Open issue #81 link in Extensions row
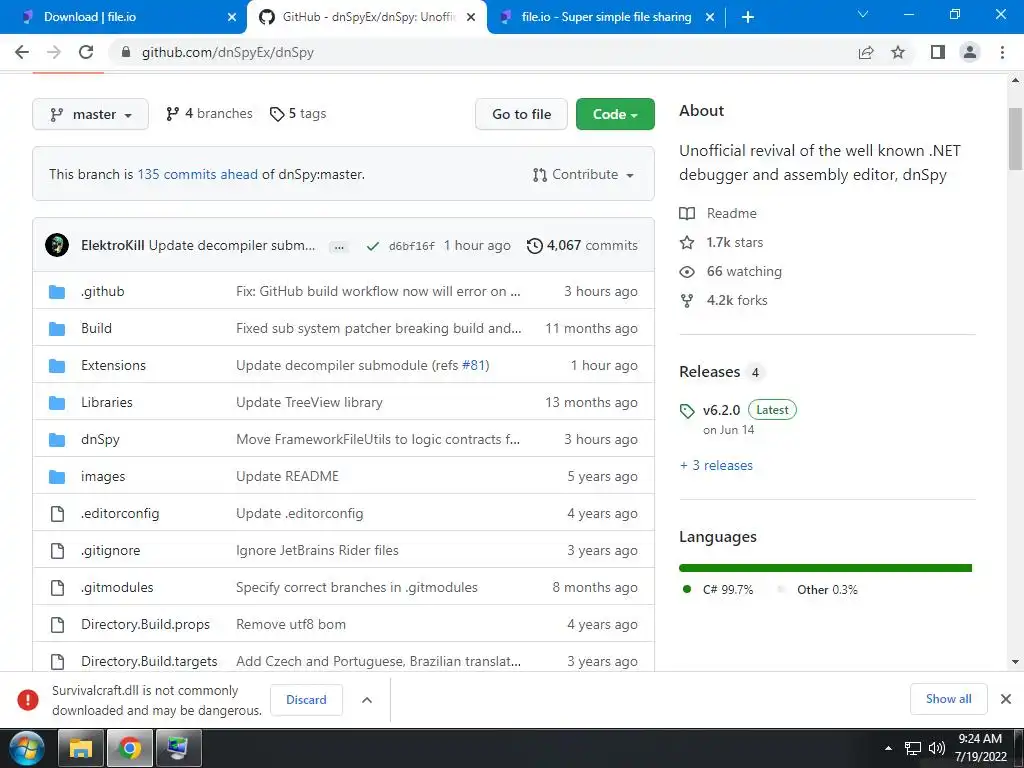Viewport: 1024px width, 768px height. 473,366
